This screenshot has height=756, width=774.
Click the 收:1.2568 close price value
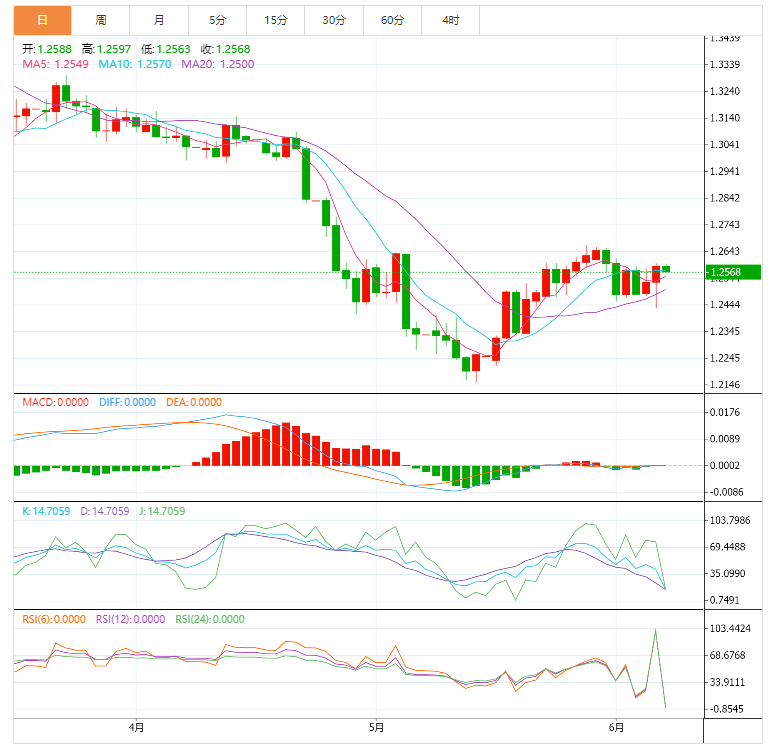[x=226, y=49]
